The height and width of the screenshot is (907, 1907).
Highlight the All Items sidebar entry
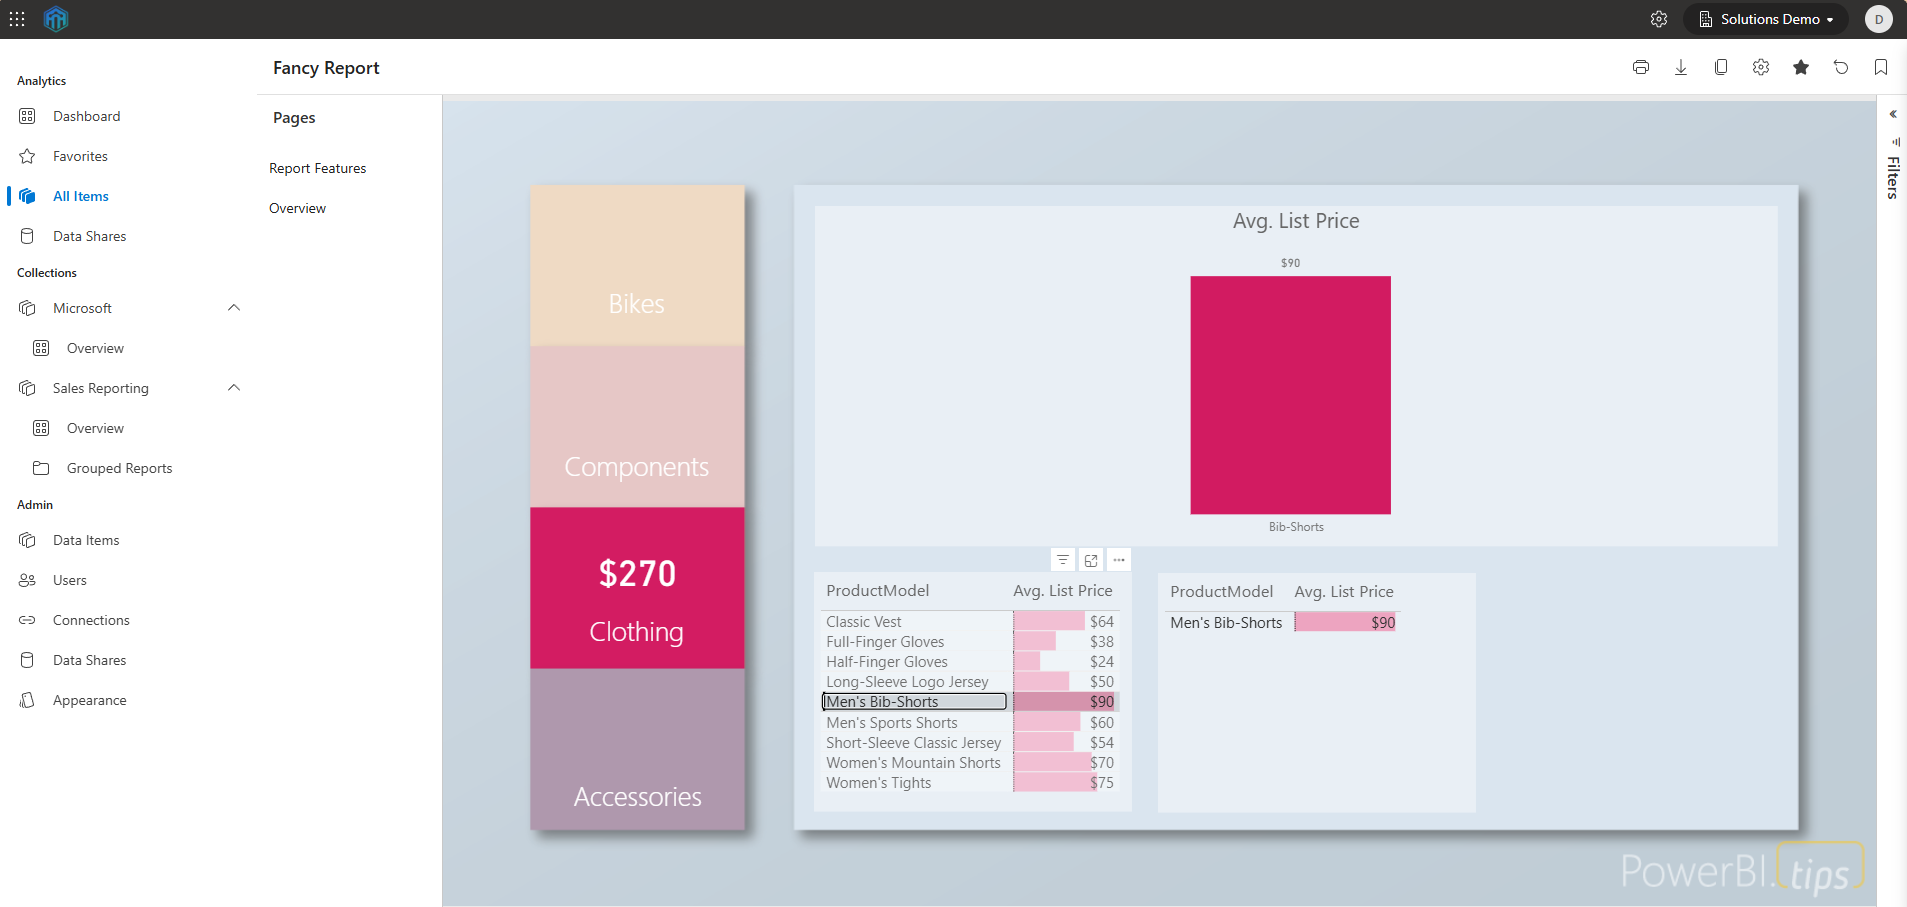pyautogui.click(x=81, y=196)
